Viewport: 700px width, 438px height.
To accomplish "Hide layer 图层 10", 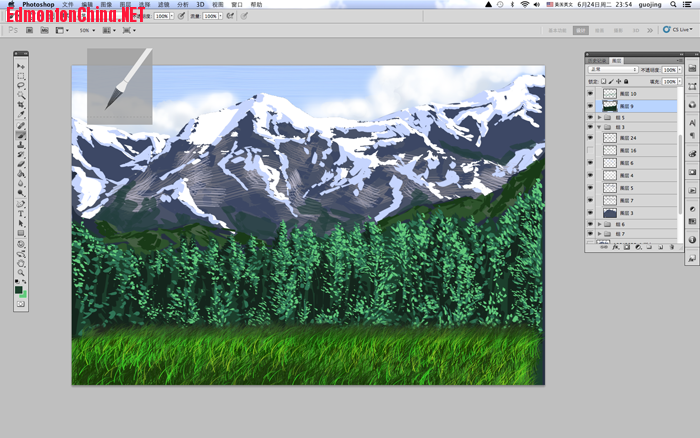I will click(x=590, y=94).
